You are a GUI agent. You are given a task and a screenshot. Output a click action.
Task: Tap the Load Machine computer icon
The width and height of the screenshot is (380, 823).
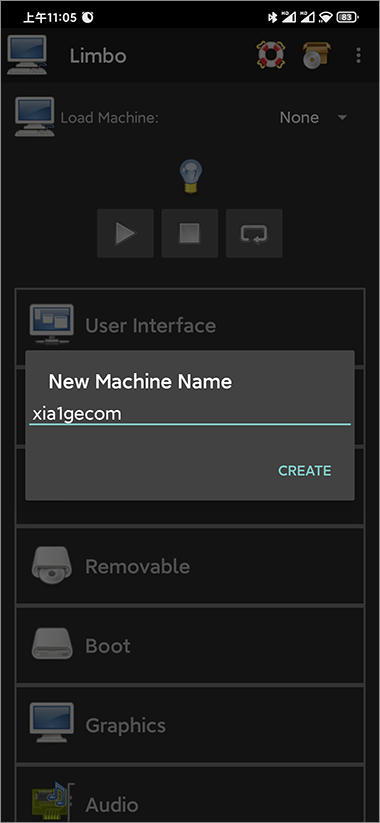[x=35, y=117]
